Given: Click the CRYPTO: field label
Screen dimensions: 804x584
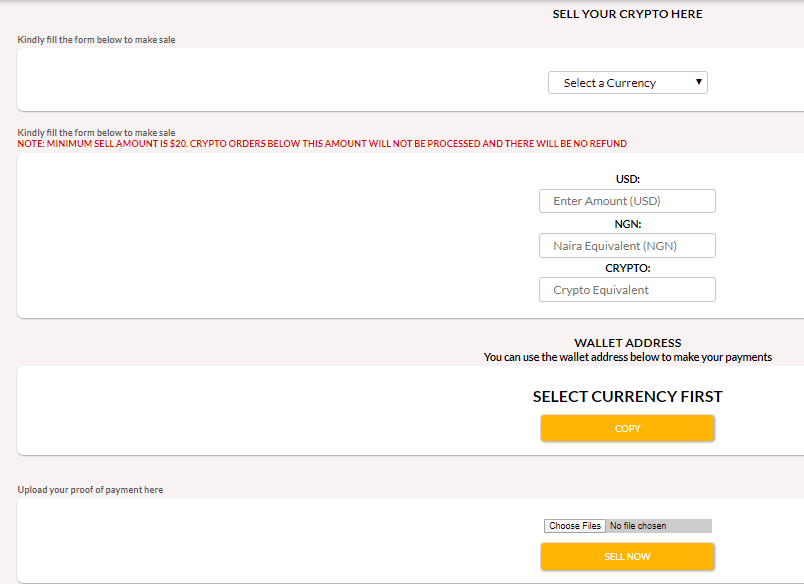Looking at the screenshot, I should (628, 268).
